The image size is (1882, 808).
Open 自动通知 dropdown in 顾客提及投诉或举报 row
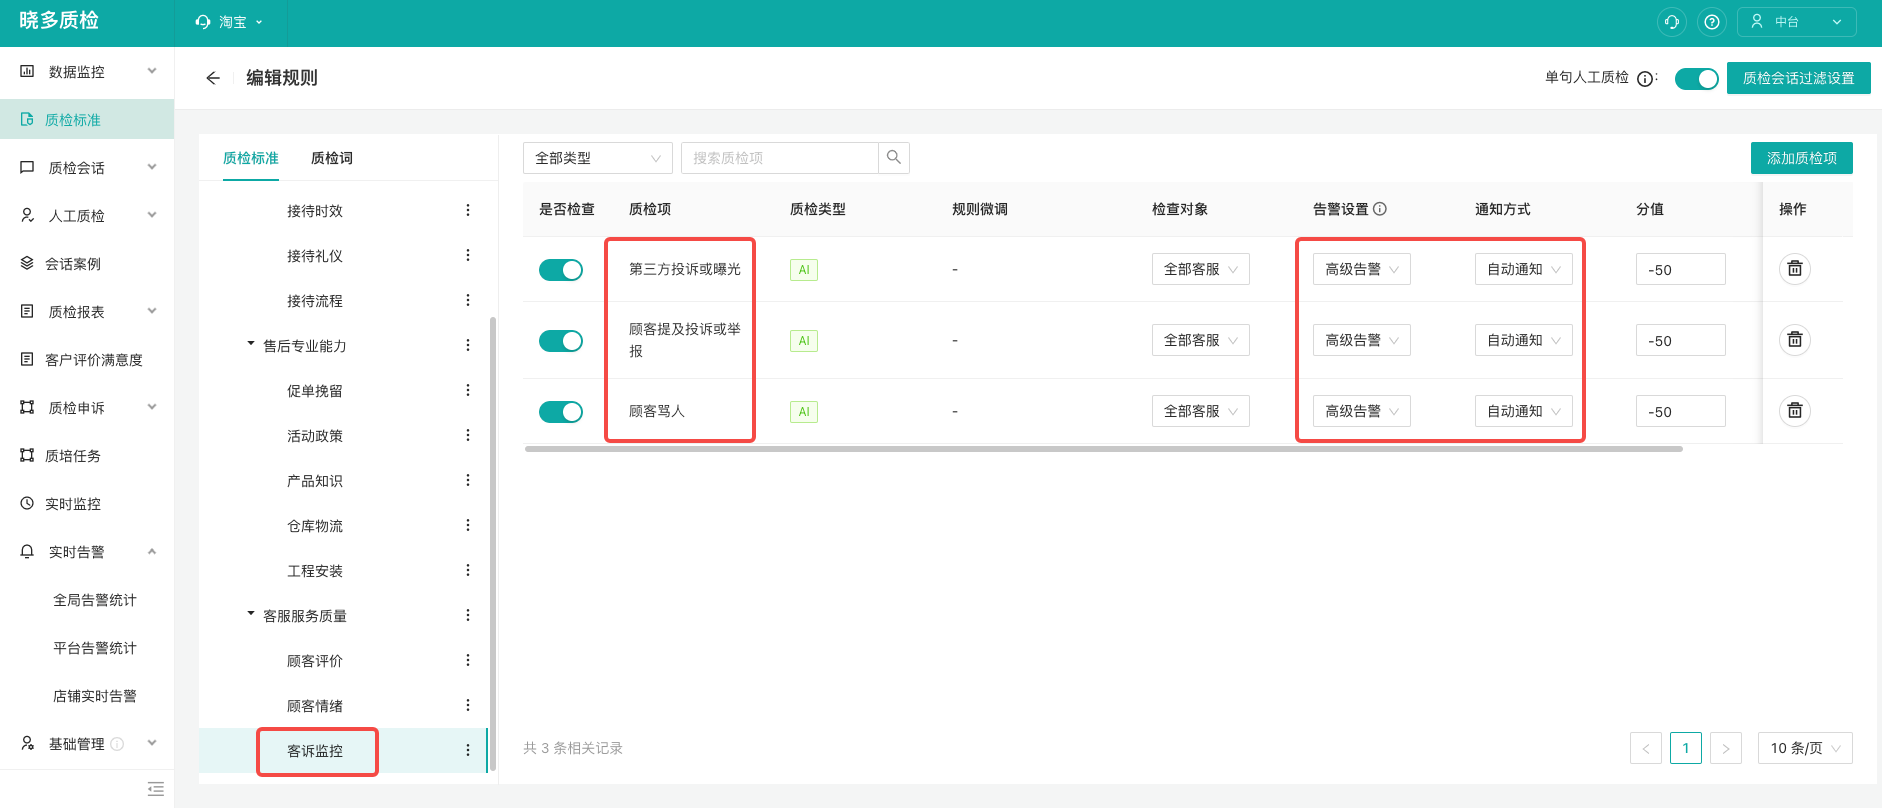tap(1524, 340)
